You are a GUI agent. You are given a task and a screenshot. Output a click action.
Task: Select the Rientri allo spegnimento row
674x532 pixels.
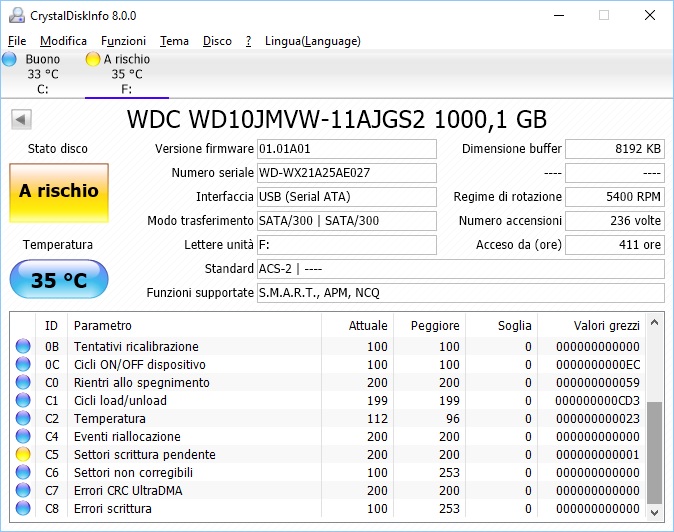[x=328, y=382]
